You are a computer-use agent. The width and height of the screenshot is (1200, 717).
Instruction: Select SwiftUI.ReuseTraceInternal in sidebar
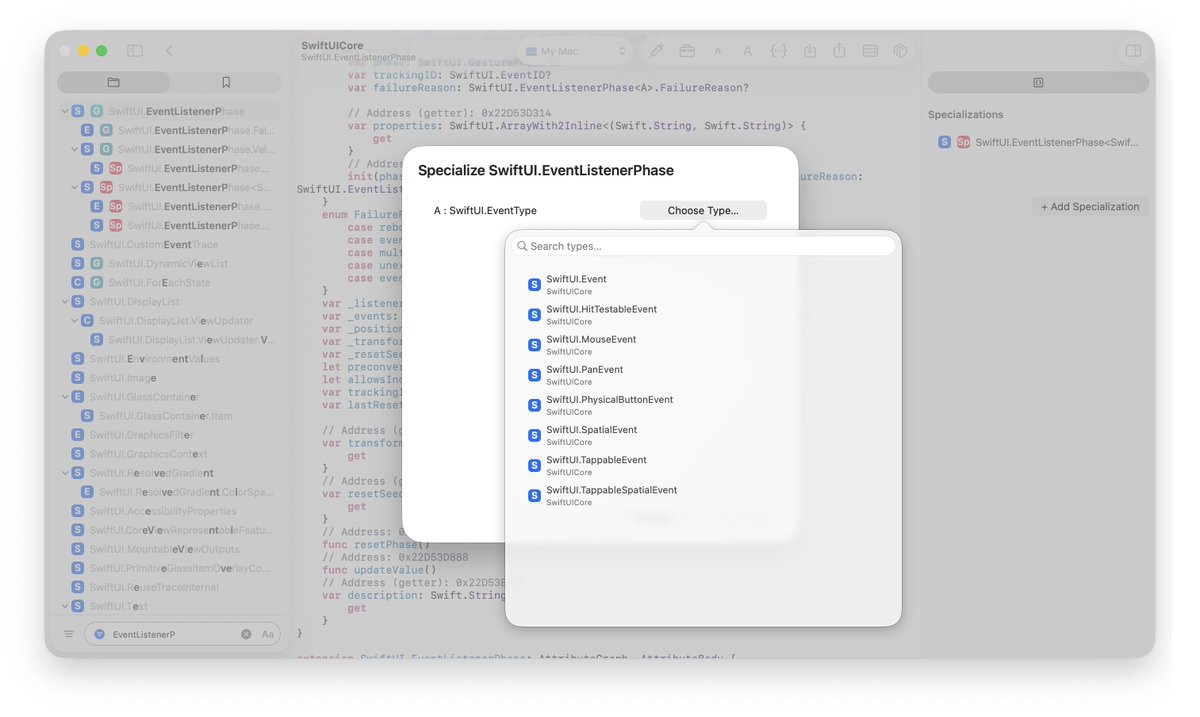pos(170,586)
